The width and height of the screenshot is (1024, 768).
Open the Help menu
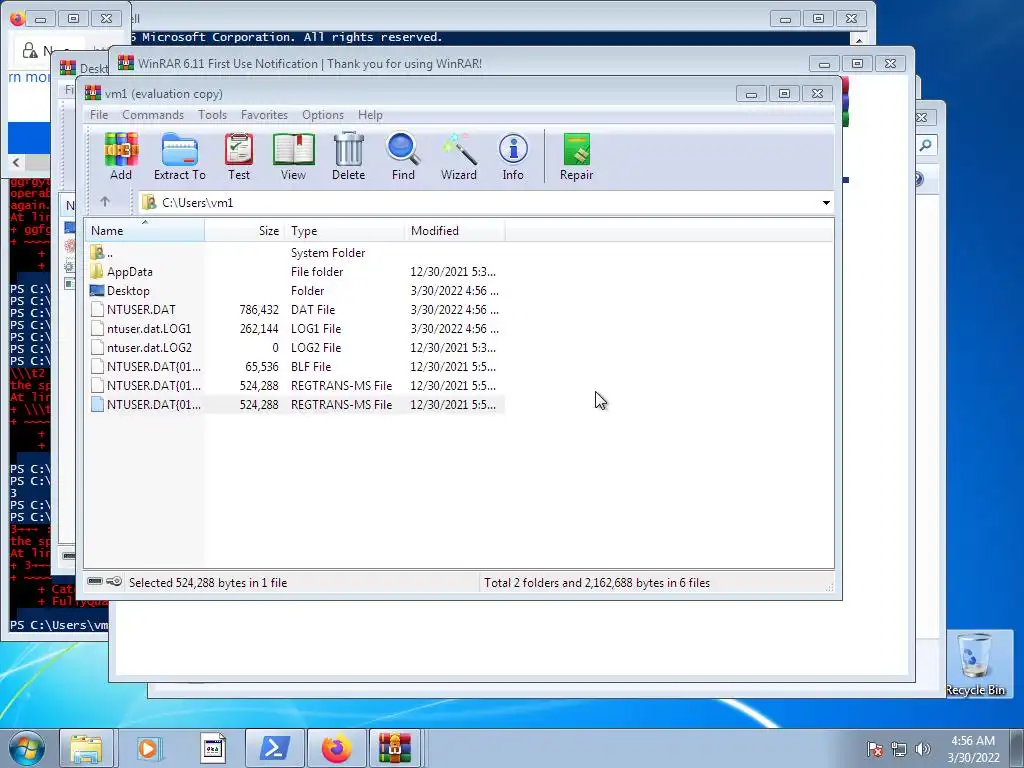tap(370, 114)
